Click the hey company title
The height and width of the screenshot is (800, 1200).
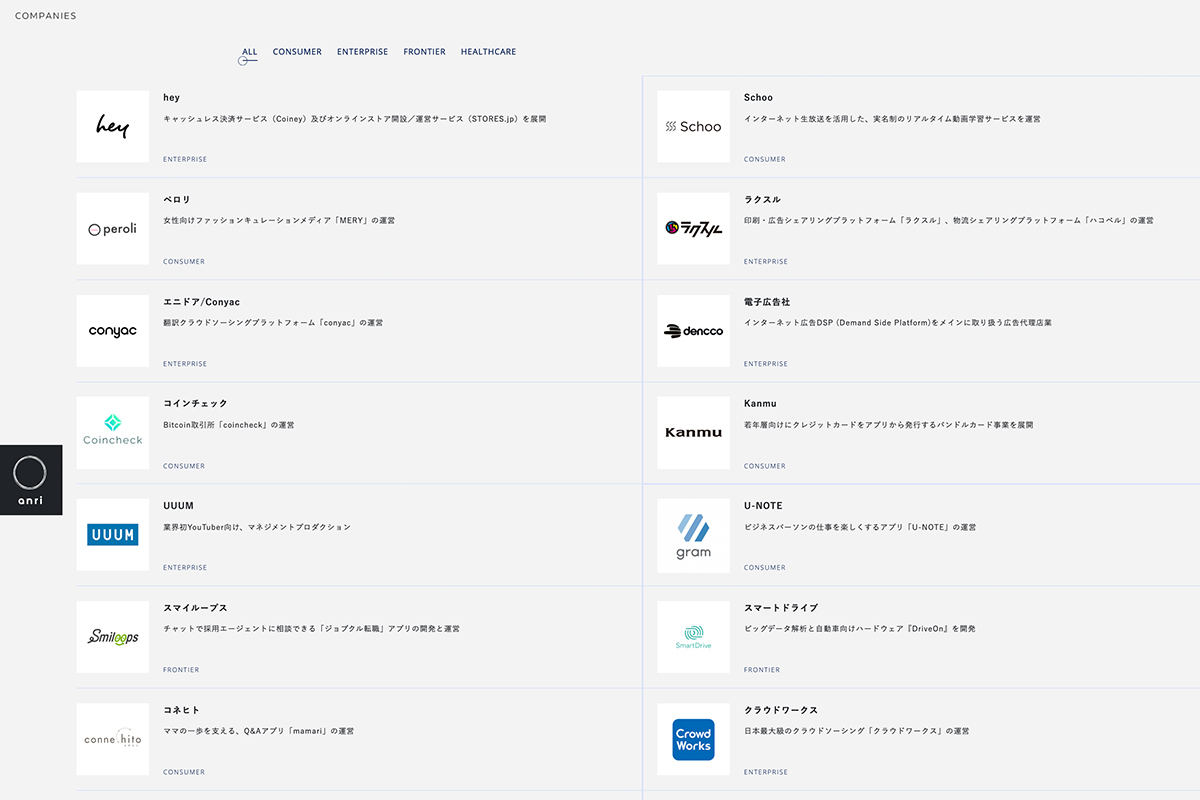[171, 98]
